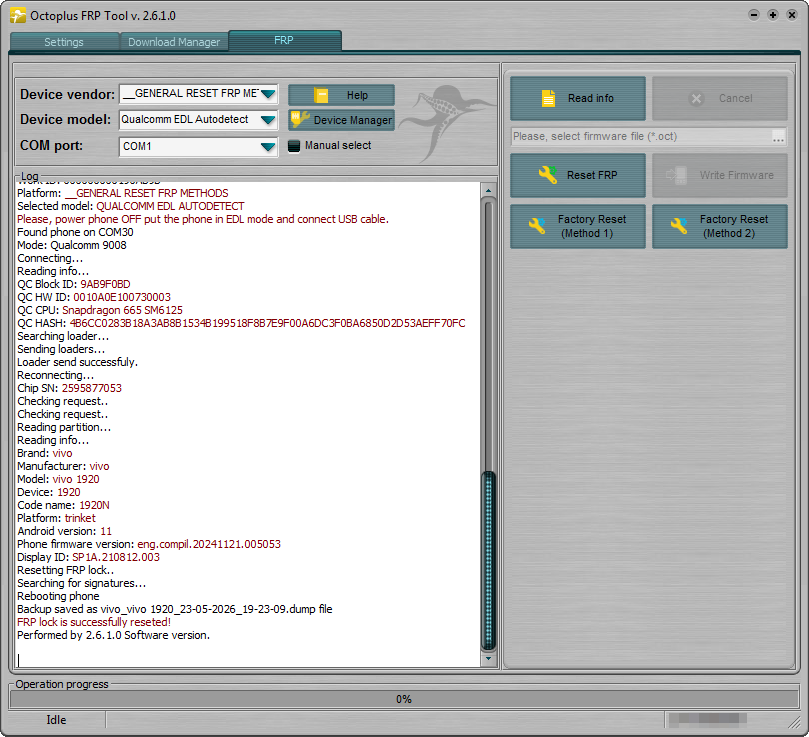Click the Device Manager wrench icon

point(300,119)
